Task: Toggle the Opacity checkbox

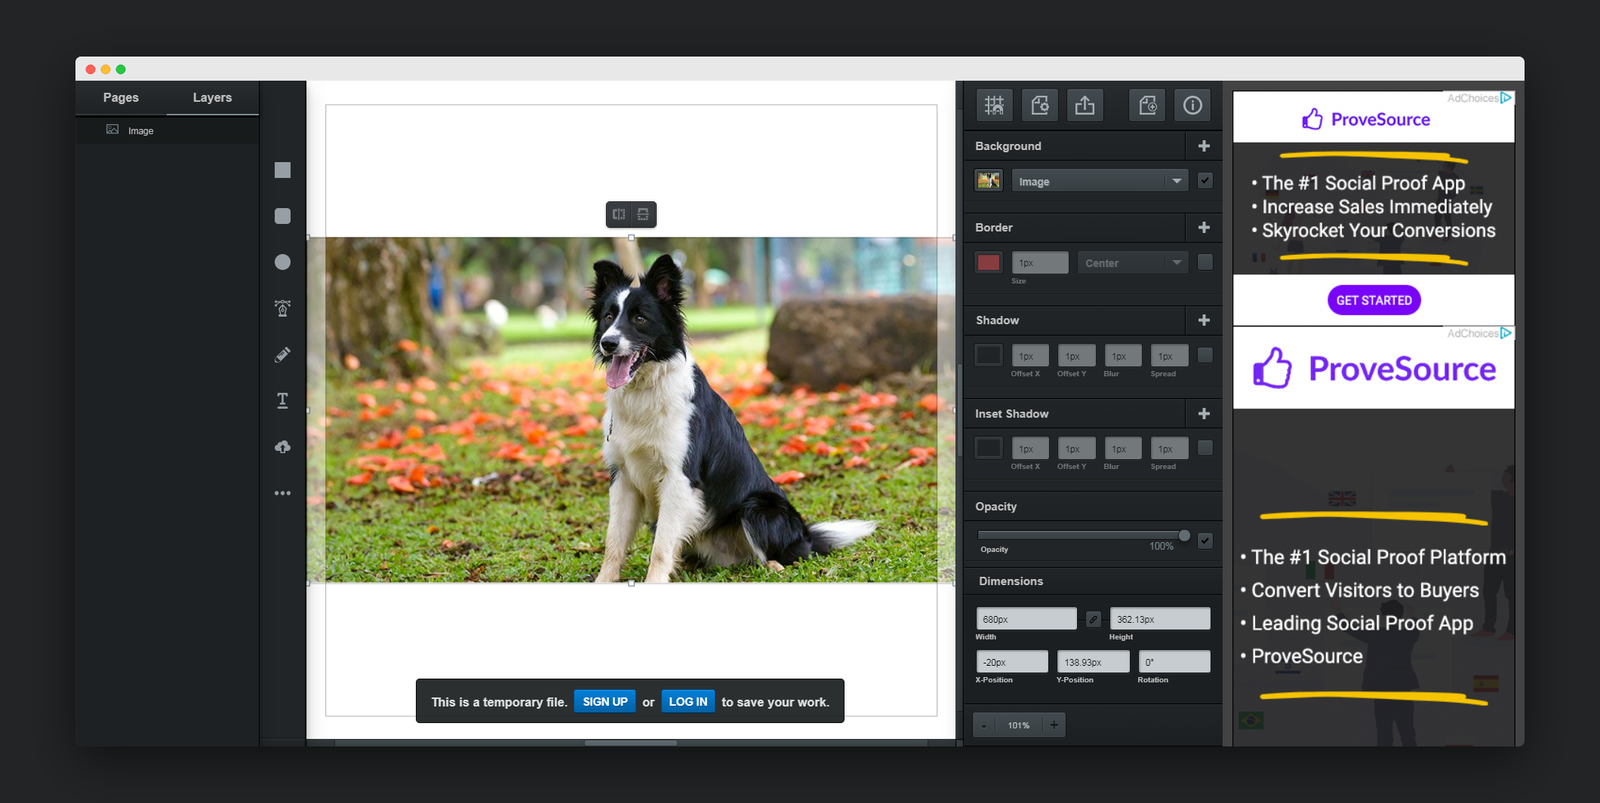Action: [x=1205, y=540]
